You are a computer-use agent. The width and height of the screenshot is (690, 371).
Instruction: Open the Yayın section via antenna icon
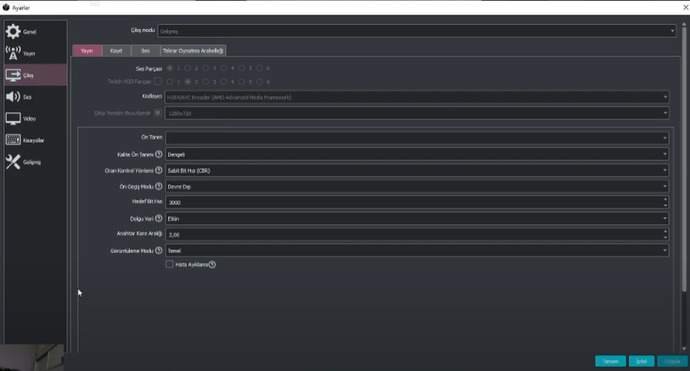13,53
